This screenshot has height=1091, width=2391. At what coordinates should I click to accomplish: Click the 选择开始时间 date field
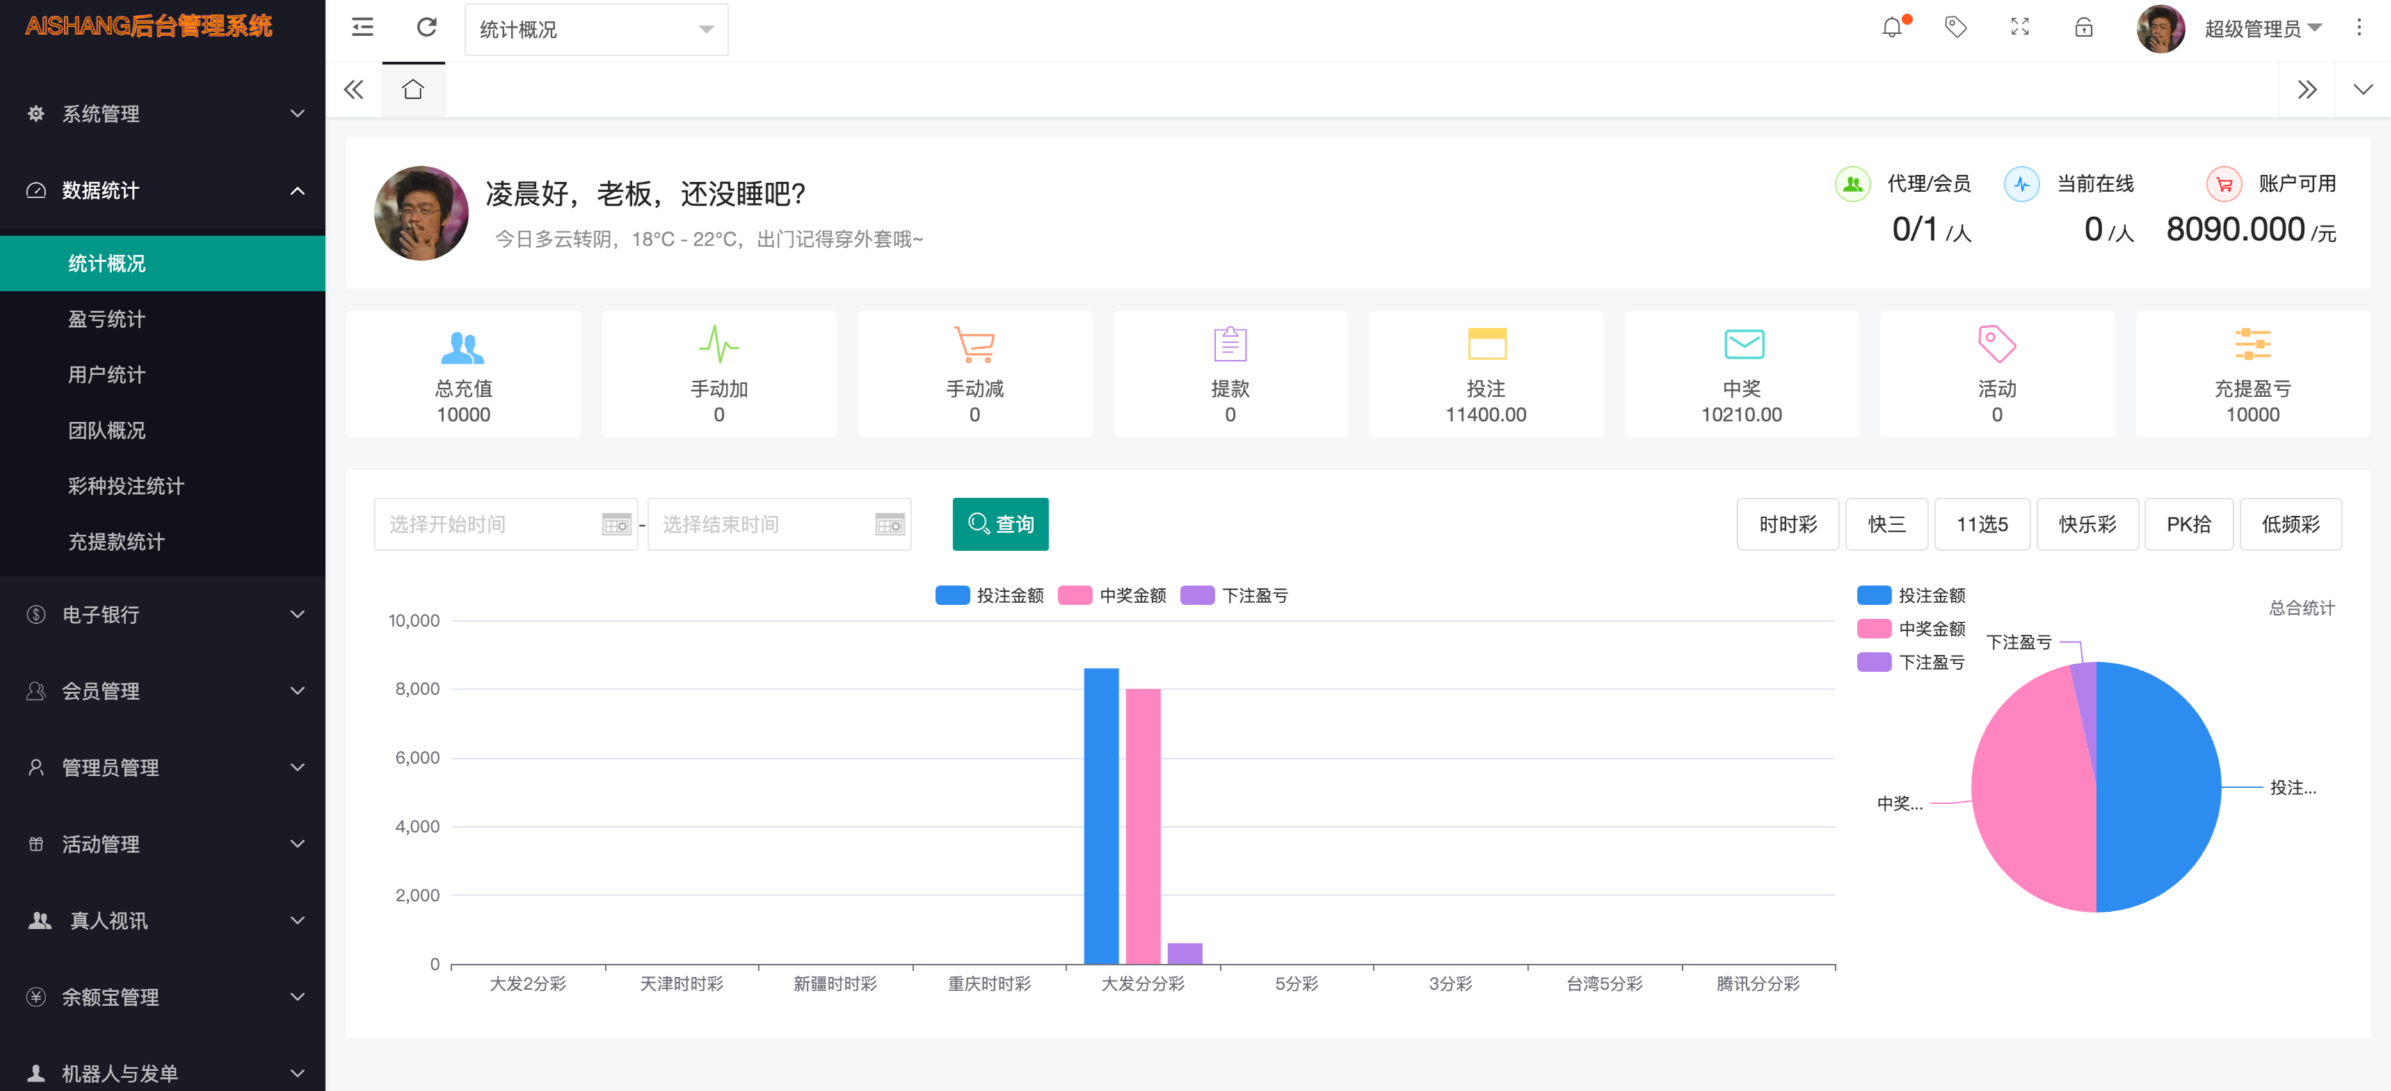pyautogui.click(x=490, y=524)
